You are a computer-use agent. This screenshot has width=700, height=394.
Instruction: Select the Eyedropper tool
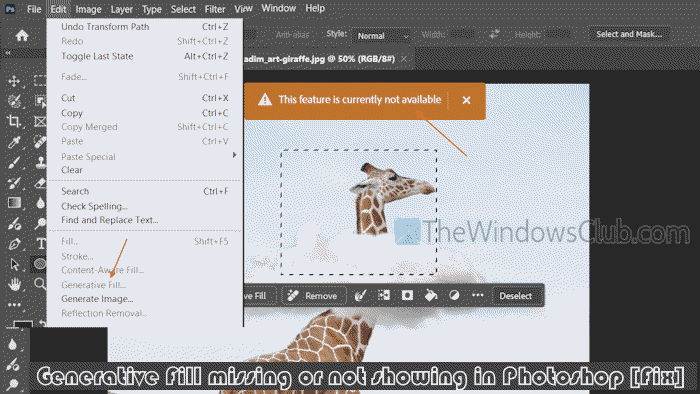(x=14, y=142)
